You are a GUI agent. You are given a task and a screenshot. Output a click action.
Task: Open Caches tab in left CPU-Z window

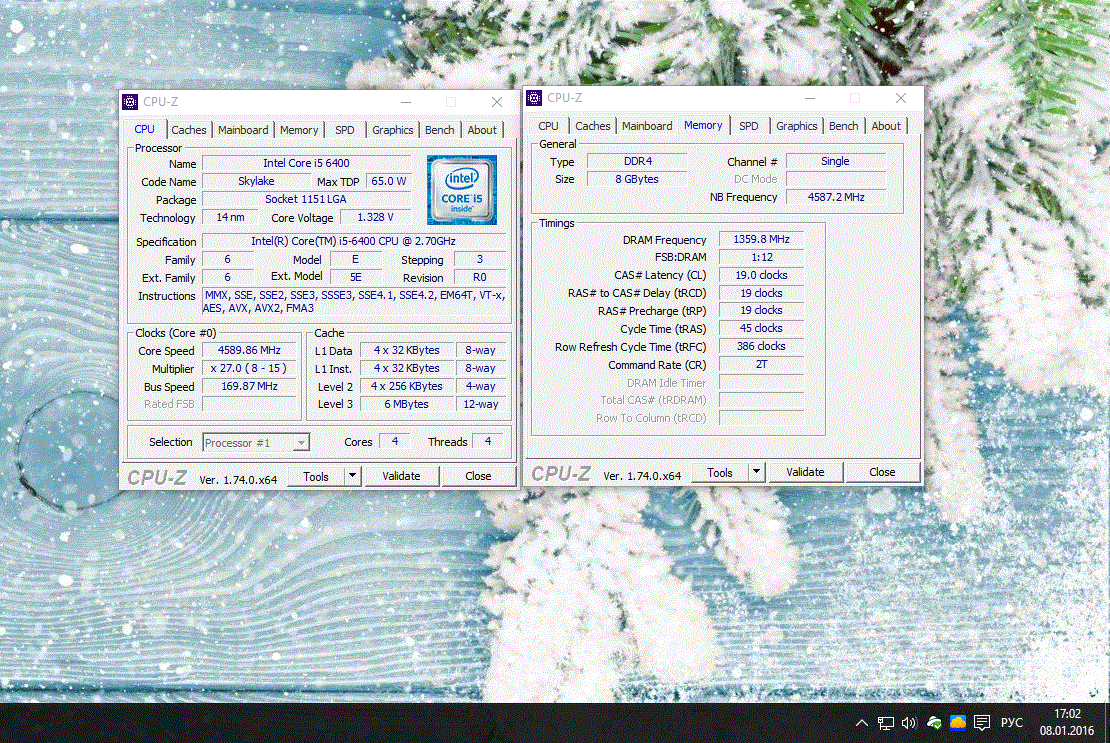point(189,130)
